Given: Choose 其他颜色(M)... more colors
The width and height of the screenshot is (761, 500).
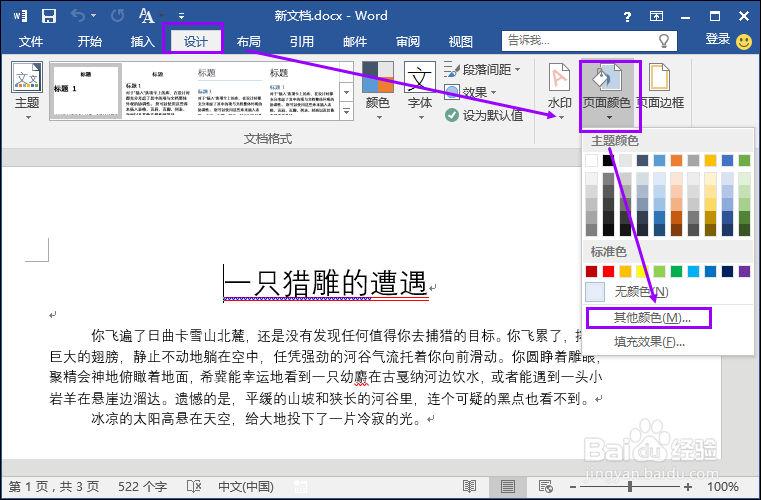Looking at the screenshot, I should click(x=651, y=317).
